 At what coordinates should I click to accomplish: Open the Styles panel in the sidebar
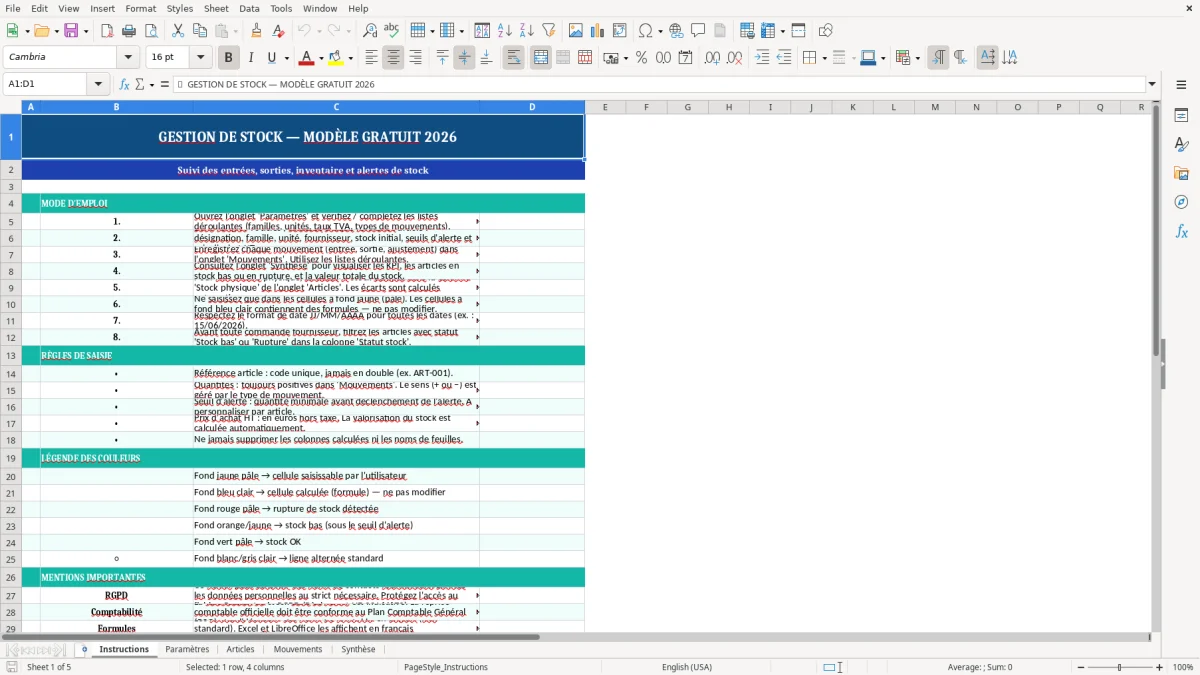(1181, 144)
